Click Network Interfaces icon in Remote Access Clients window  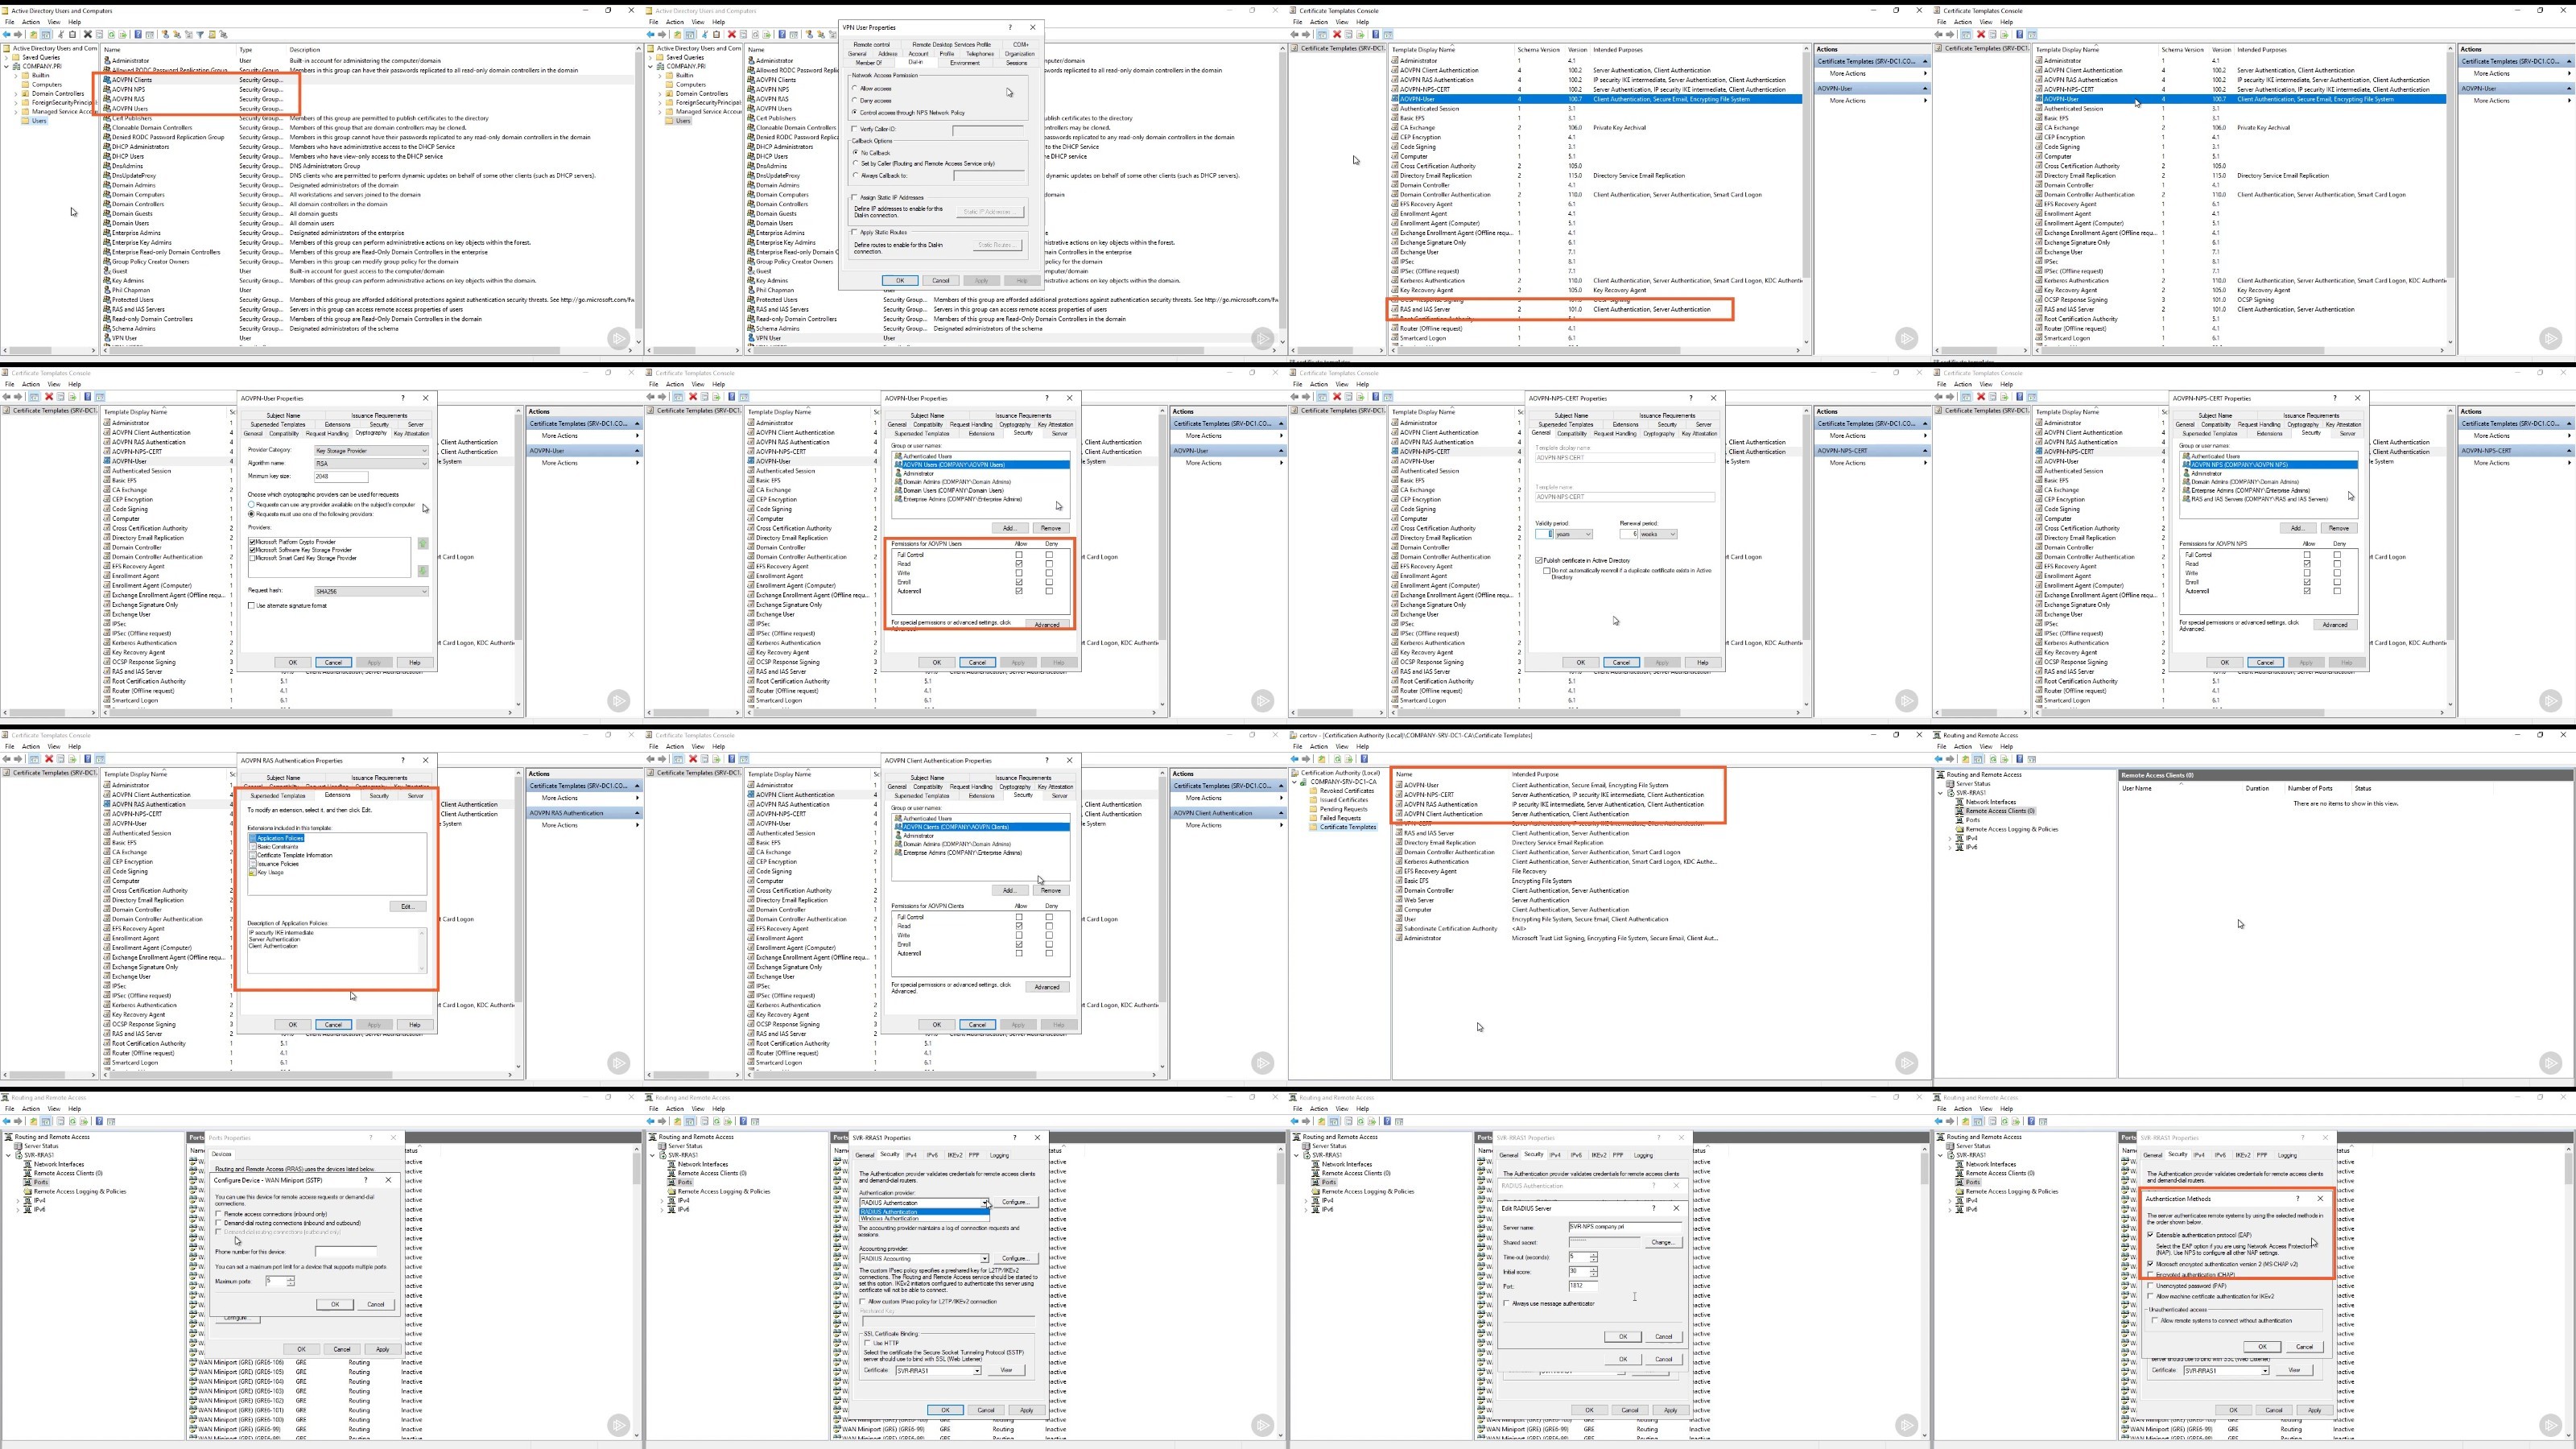point(1960,802)
